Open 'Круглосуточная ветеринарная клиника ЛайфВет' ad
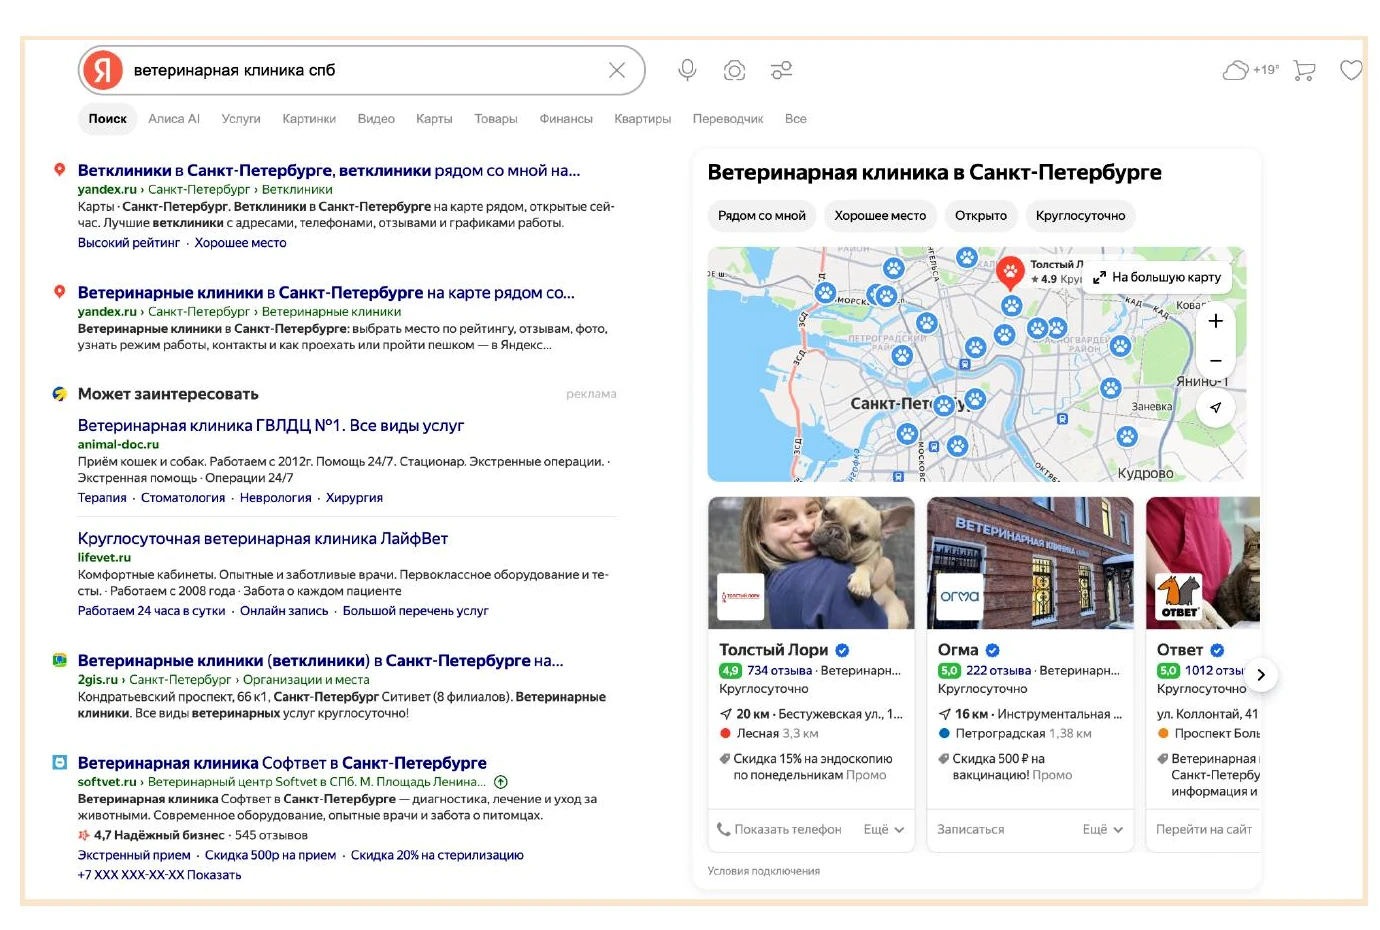The image size is (1380, 930). [263, 538]
